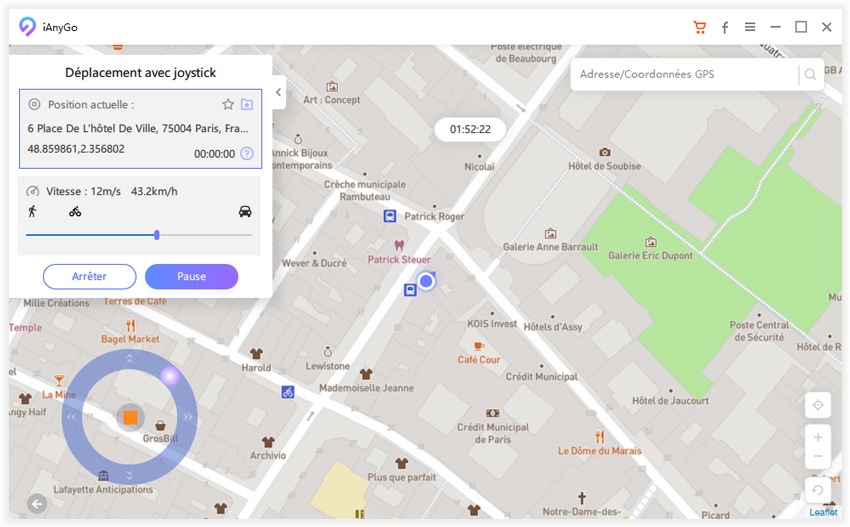Image resolution: width=850 pixels, height=527 pixels.
Task: Click the Mademoiselle Jeanne shop icon
Action: coord(366,374)
